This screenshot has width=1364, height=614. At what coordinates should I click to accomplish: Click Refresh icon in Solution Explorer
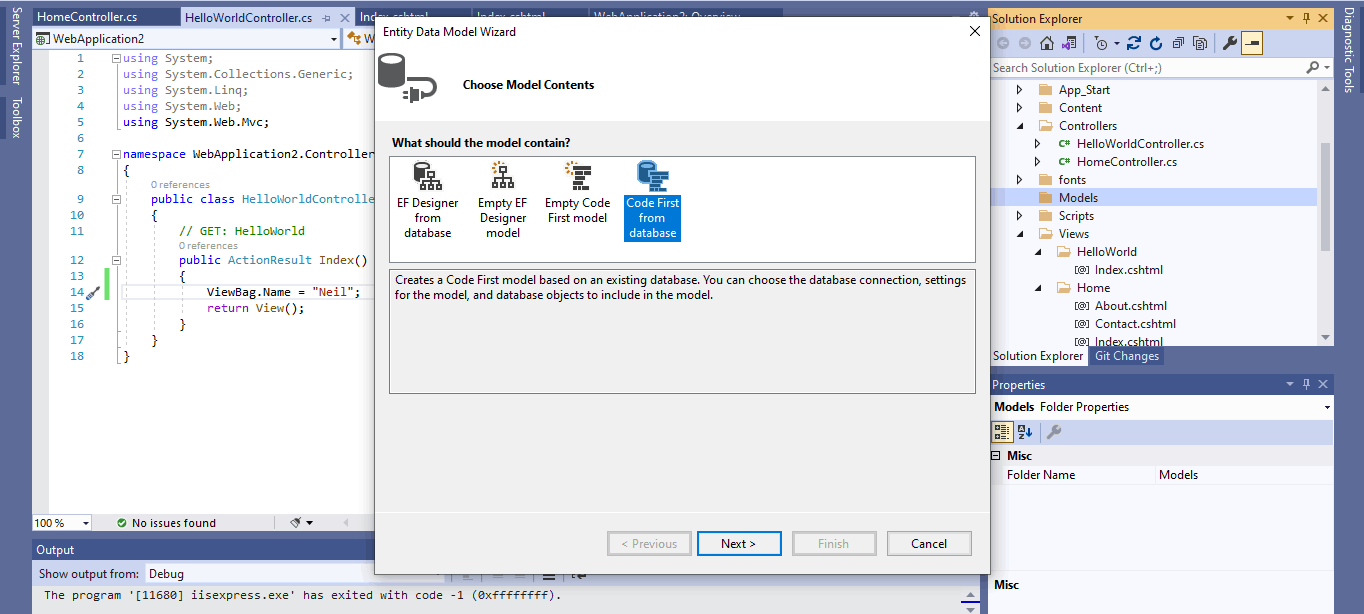1156,44
